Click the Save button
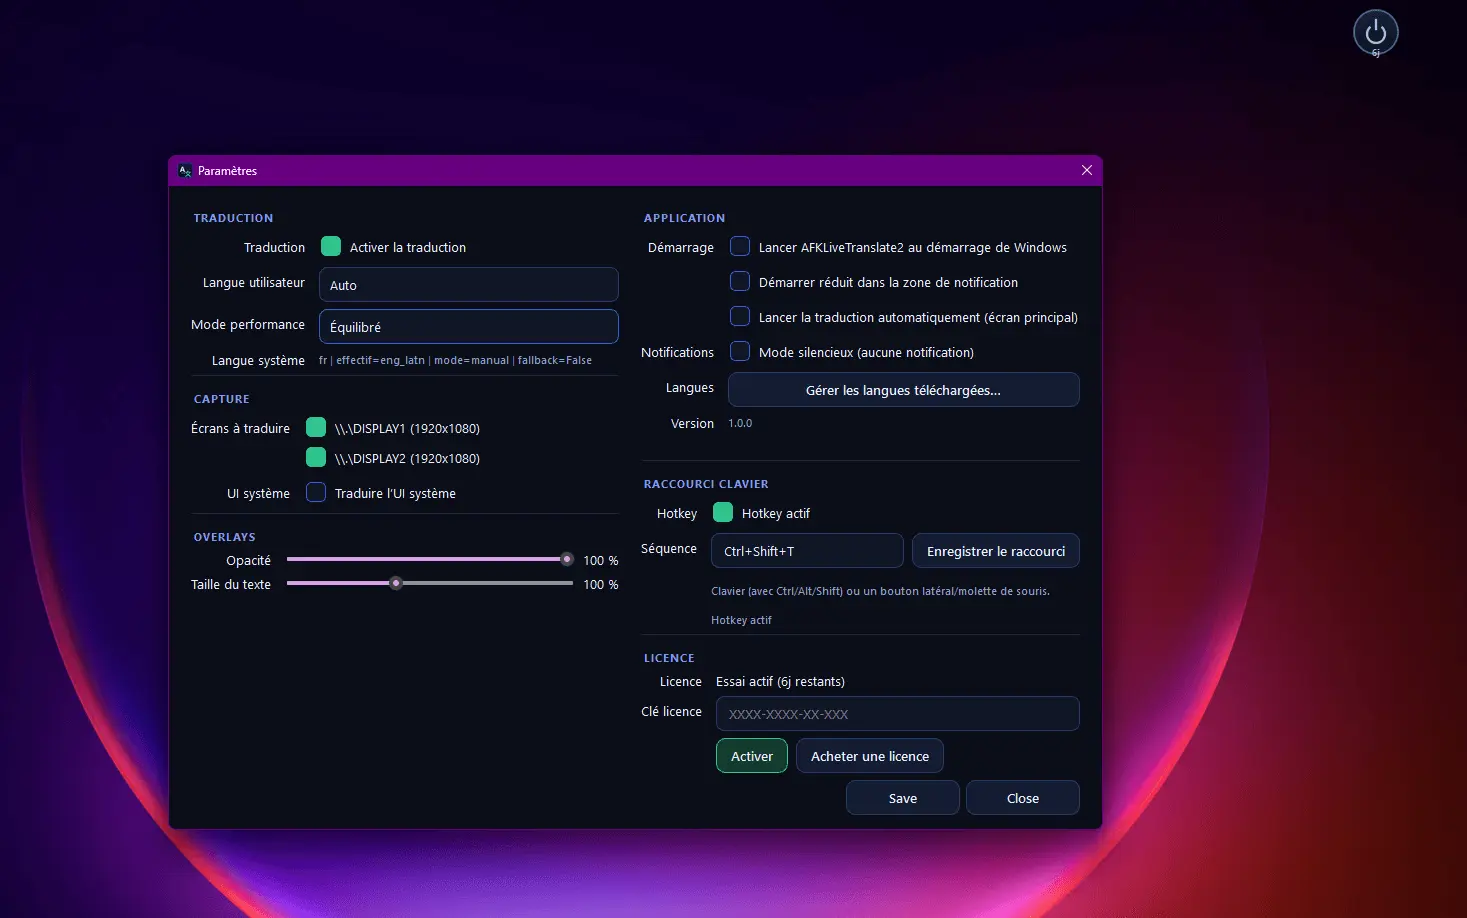Screen dimensions: 1467x918 tap(903, 798)
